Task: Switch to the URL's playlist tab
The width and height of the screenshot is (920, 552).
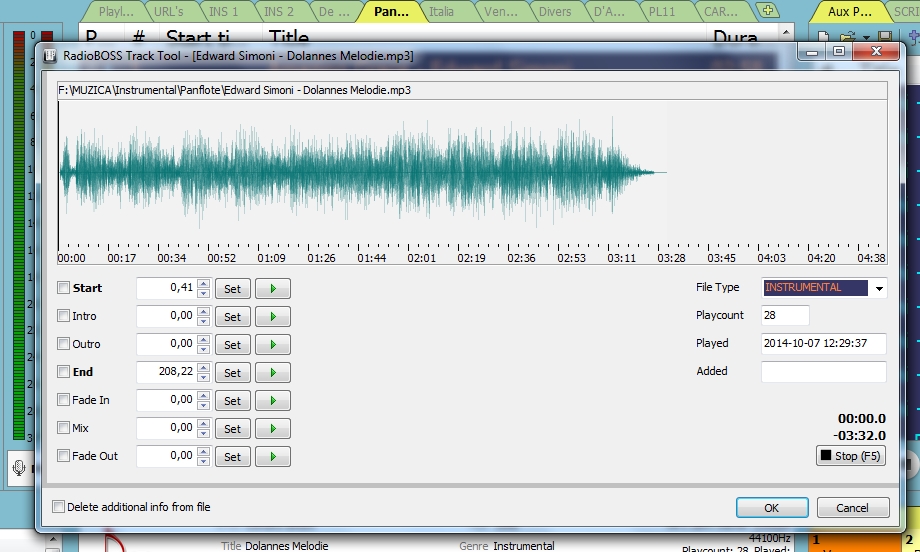Action: tap(168, 11)
